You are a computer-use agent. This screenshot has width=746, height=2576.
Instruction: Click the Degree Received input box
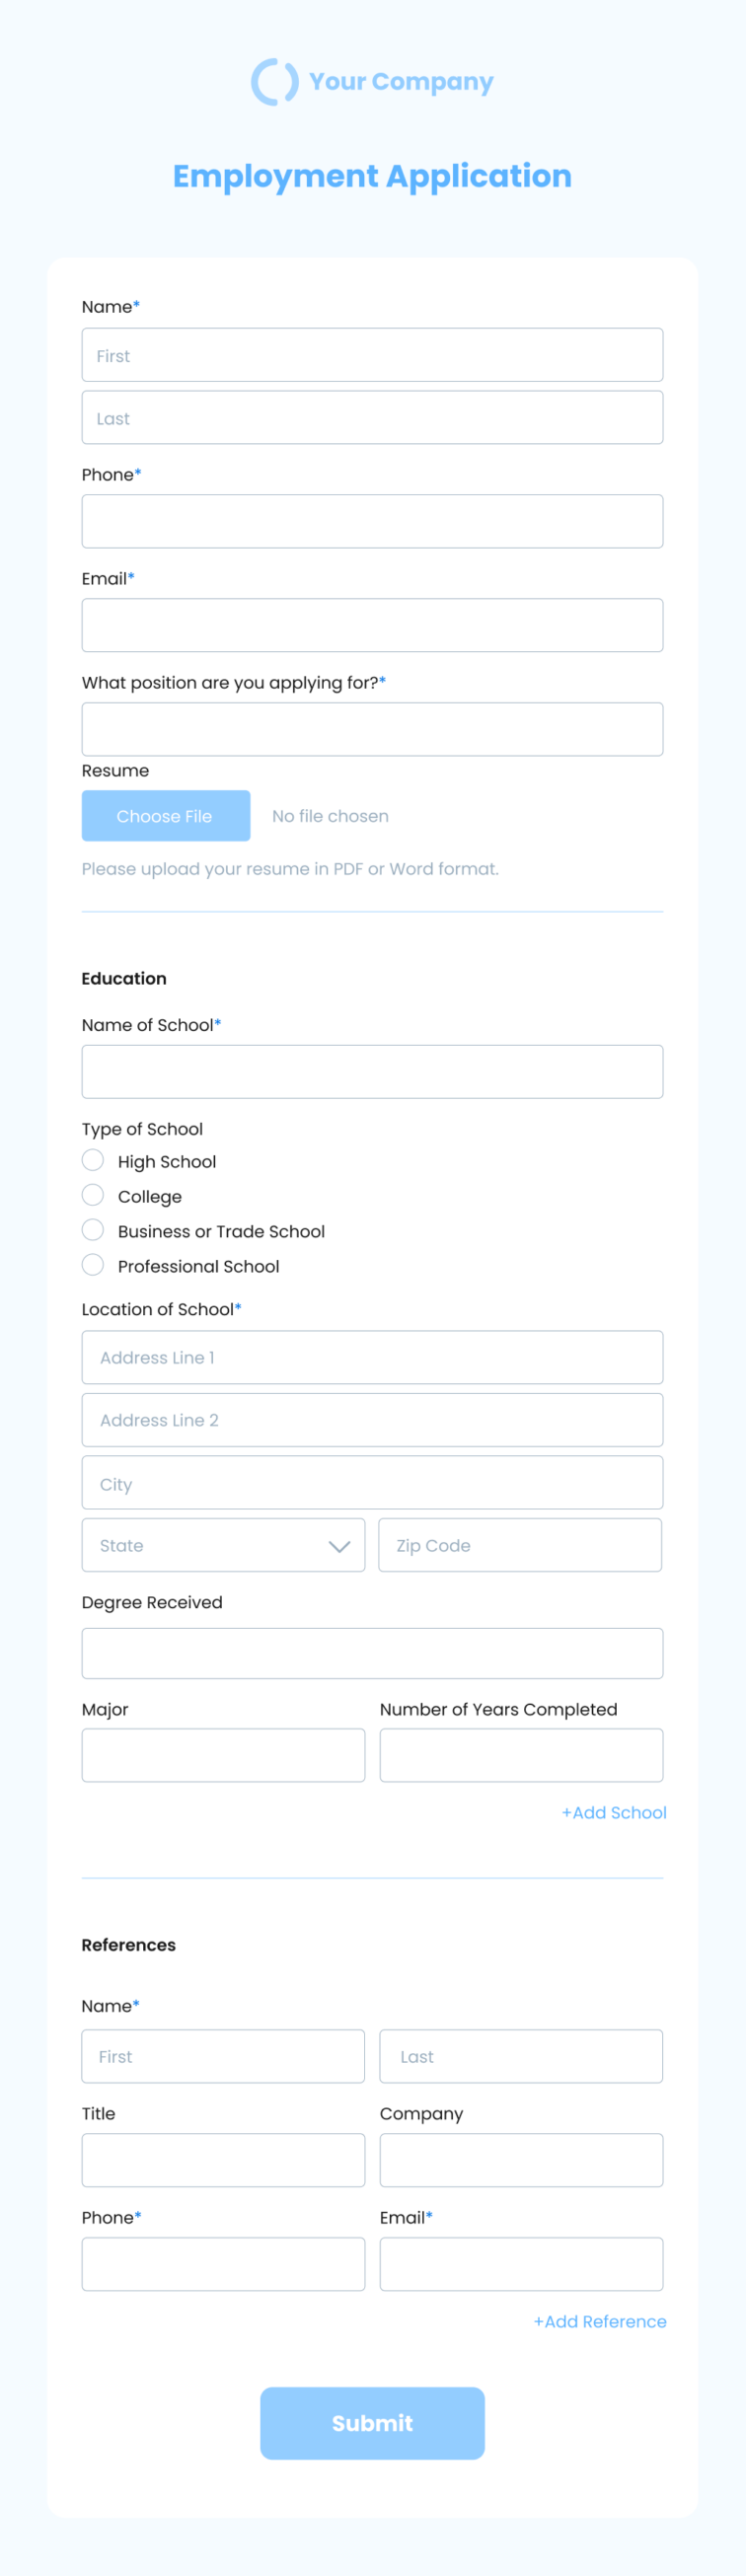(372, 1654)
